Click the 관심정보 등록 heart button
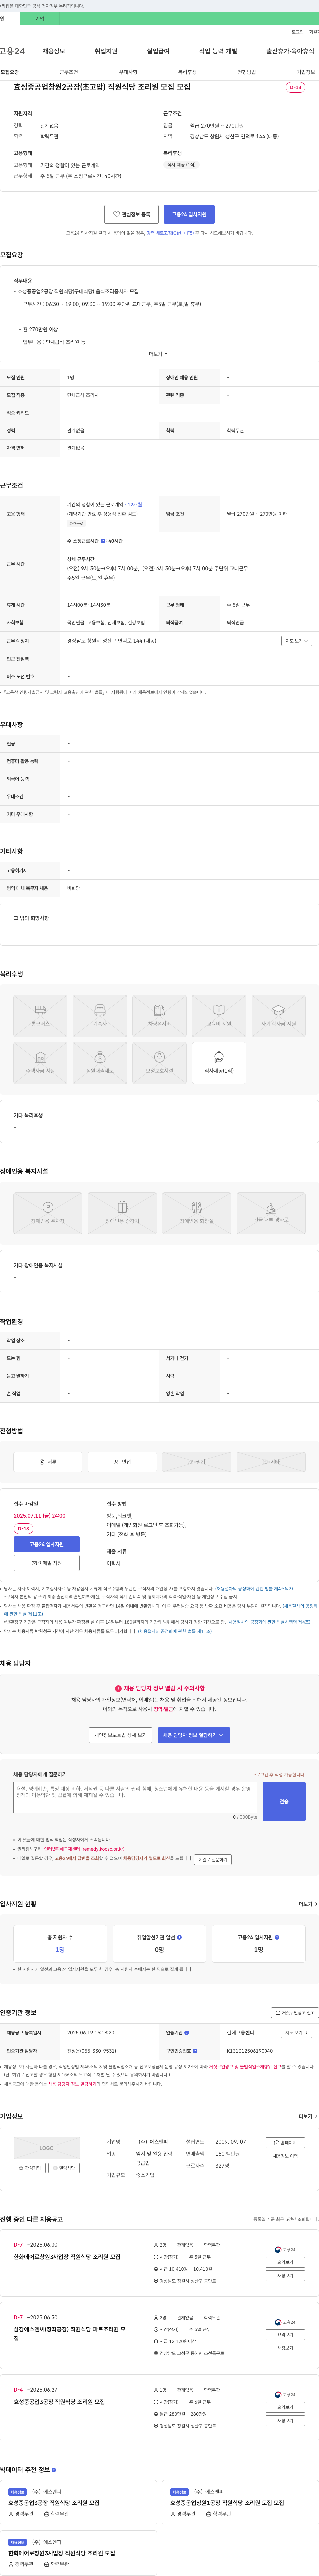This screenshot has height=2576, width=319. [x=131, y=214]
